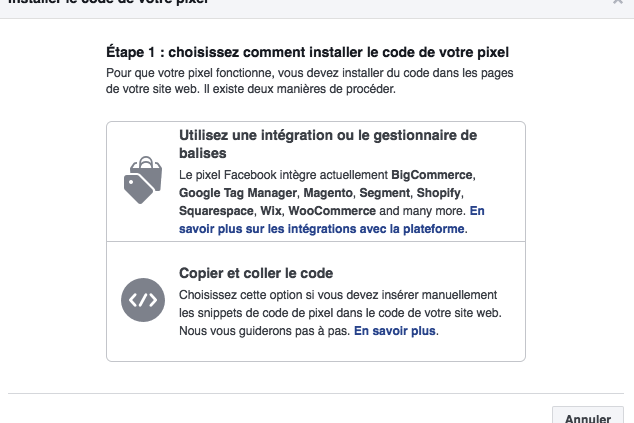The image size is (634, 423).
Task: Click the bold Google Tag Manager text
Action: tap(238, 193)
